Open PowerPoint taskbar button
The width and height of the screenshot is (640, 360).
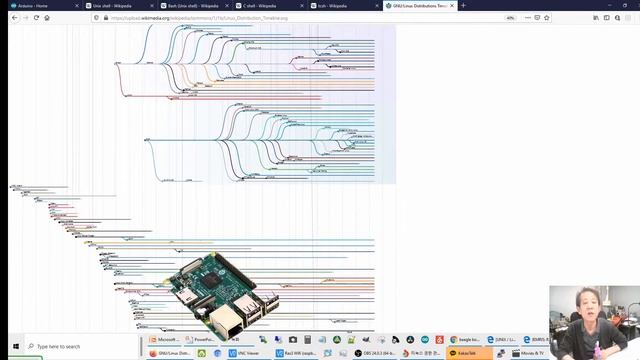pyautogui.click(x=200, y=340)
